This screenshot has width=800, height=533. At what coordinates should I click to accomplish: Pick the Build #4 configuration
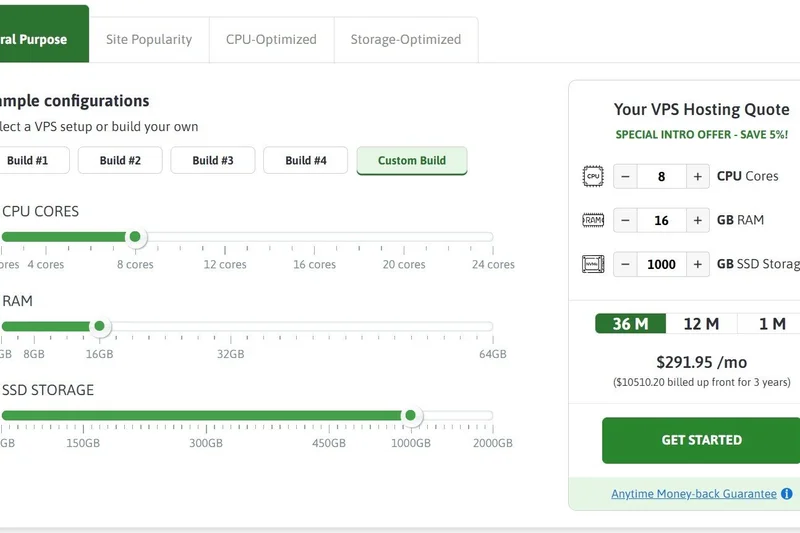pos(306,160)
